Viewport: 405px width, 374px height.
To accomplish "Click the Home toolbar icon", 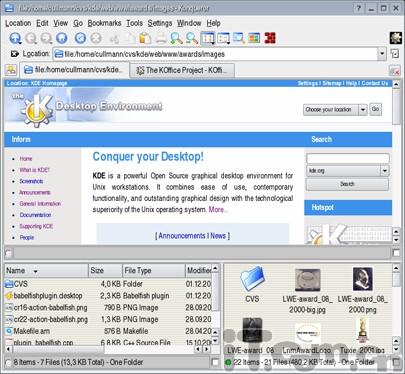I will [62, 38].
